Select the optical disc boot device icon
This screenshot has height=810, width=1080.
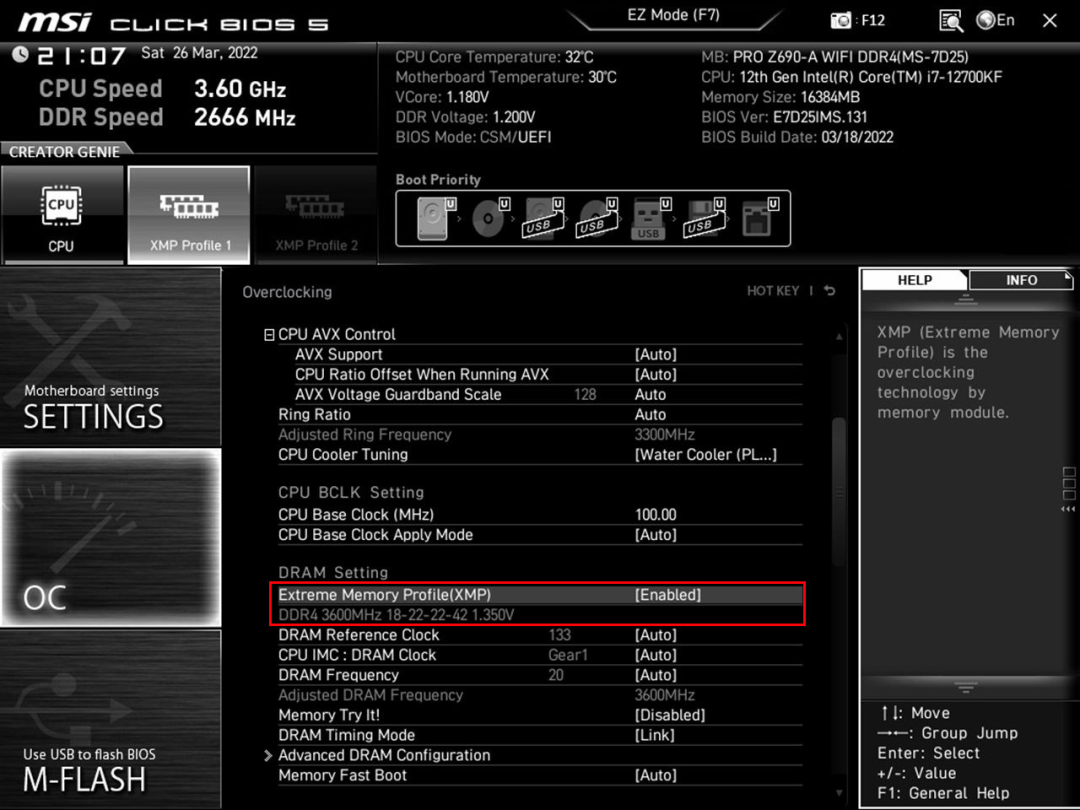click(490, 218)
